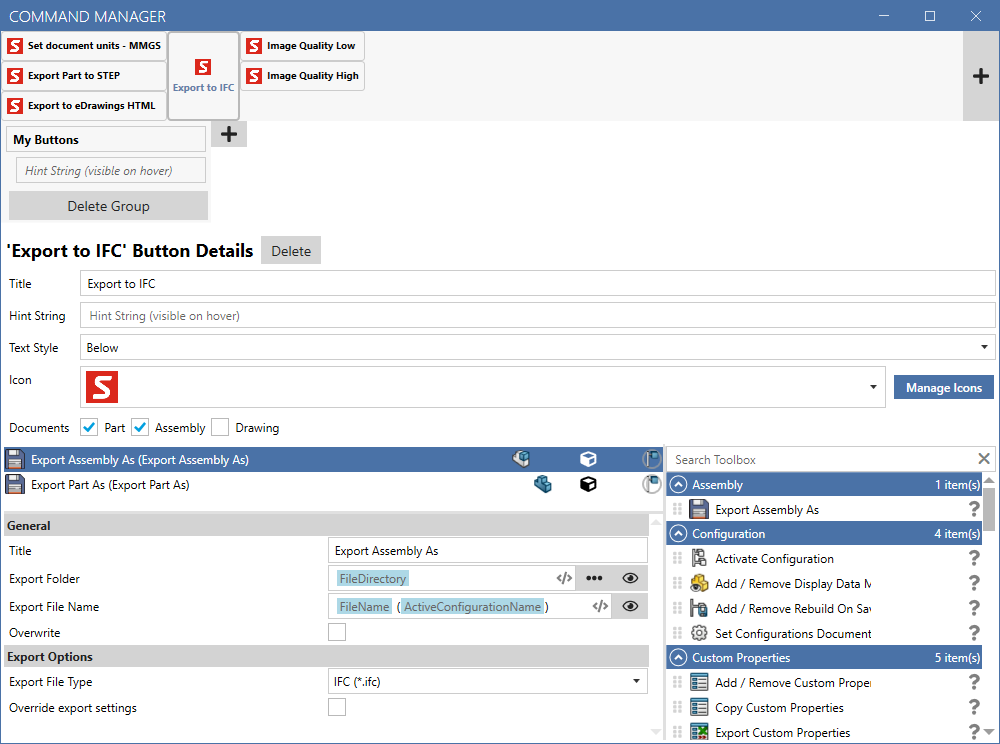The height and width of the screenshot is (744, 1000).
Task: Tick the Overwrite checkbox
Action: coord(337,632)
